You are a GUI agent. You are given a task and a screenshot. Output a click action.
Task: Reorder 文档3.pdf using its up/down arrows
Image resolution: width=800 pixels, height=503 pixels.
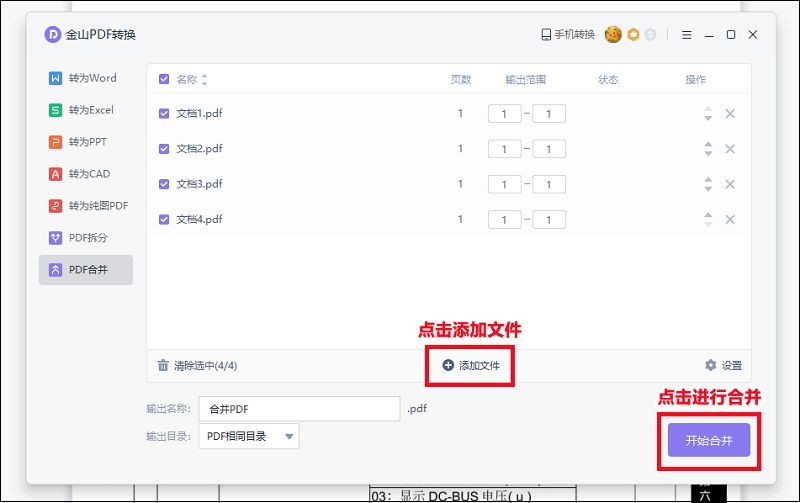tap(708, 184)
